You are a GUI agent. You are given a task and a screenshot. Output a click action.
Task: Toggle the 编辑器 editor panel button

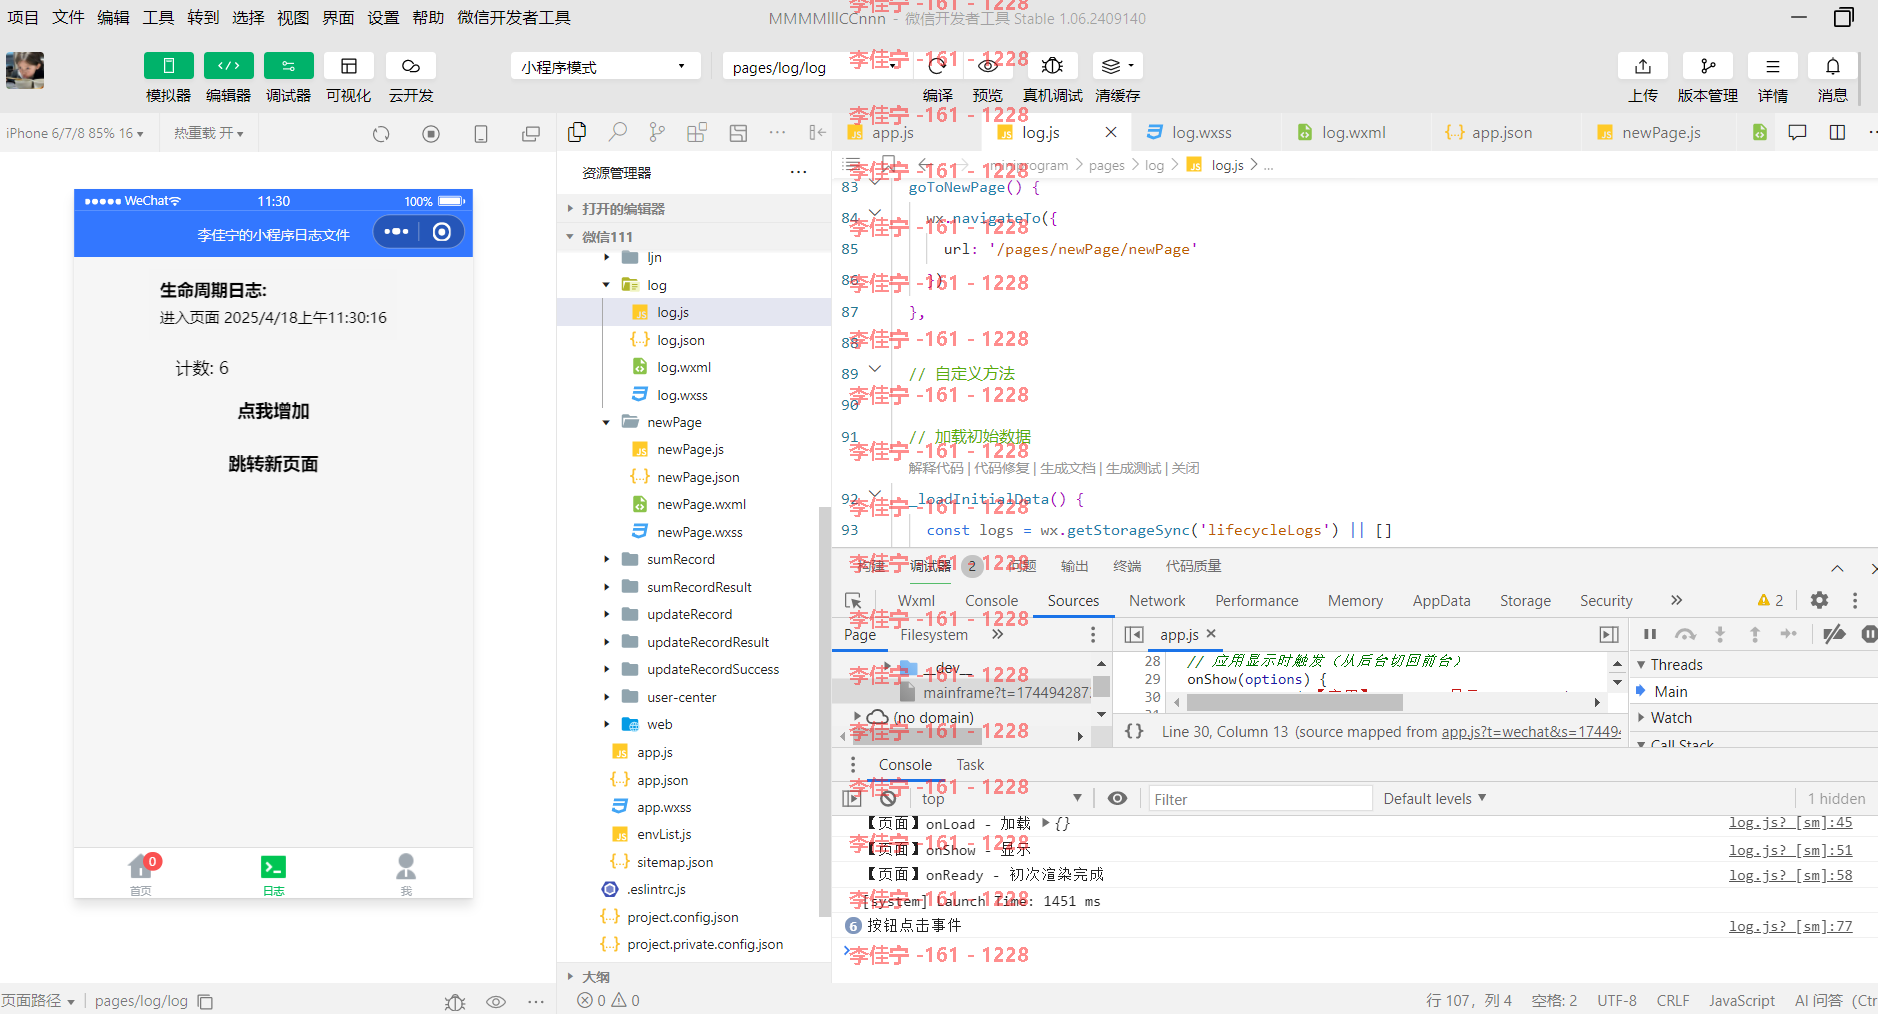pyautogui.click(x=228, y=66)
